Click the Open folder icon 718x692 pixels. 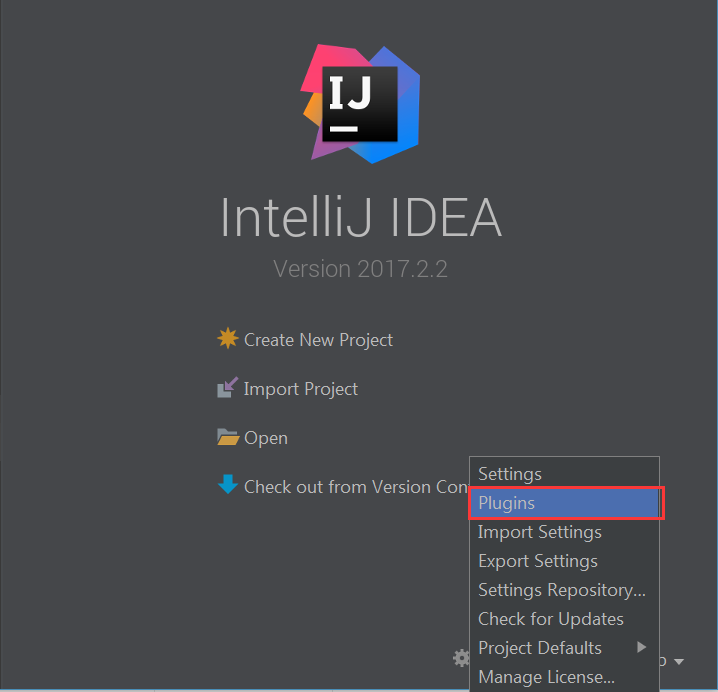[228, 437]
